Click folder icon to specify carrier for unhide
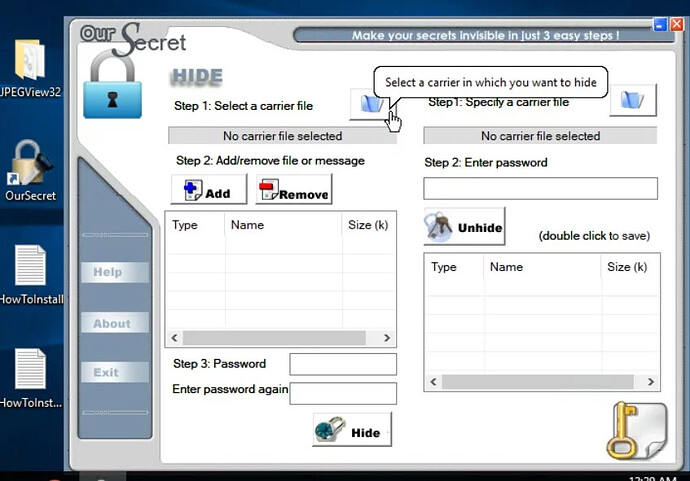 [x=632, y=100]
